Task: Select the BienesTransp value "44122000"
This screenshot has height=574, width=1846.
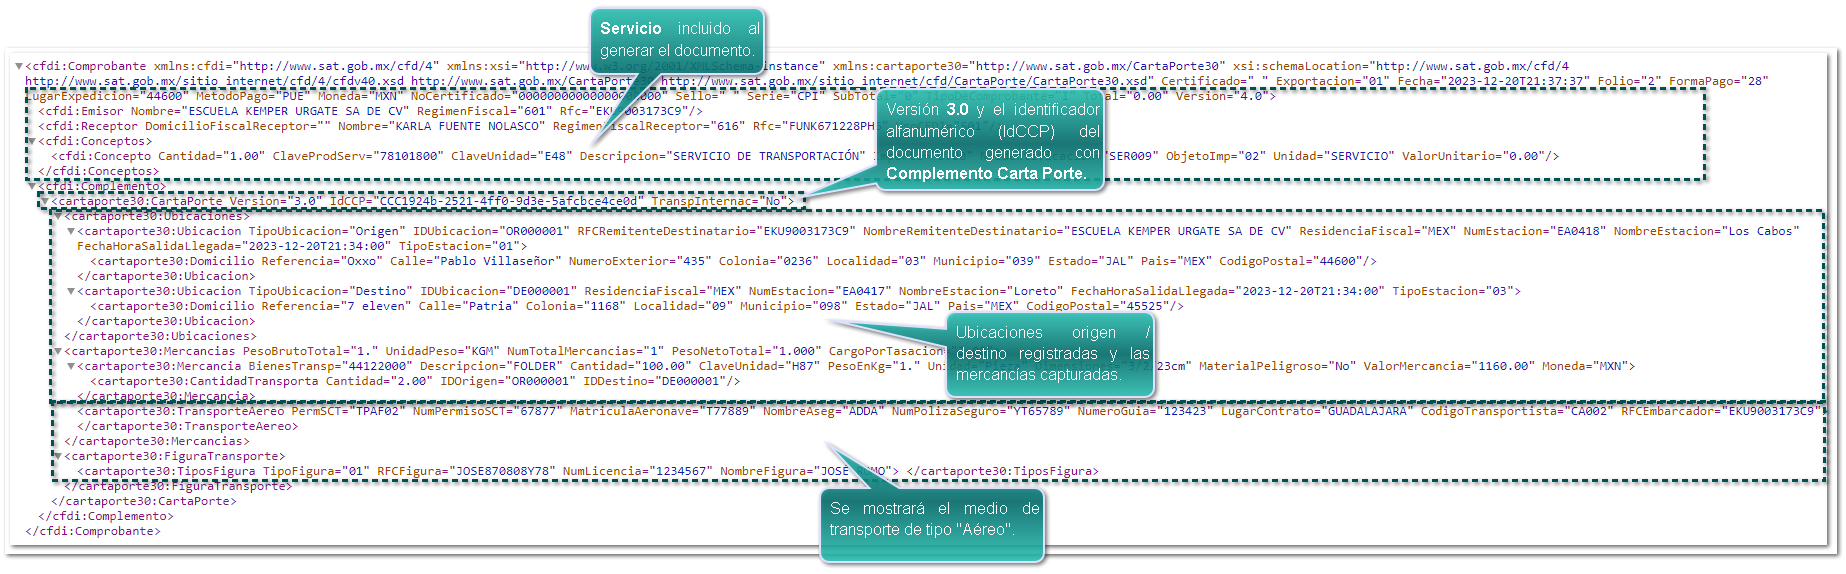Action: [377, 366]
